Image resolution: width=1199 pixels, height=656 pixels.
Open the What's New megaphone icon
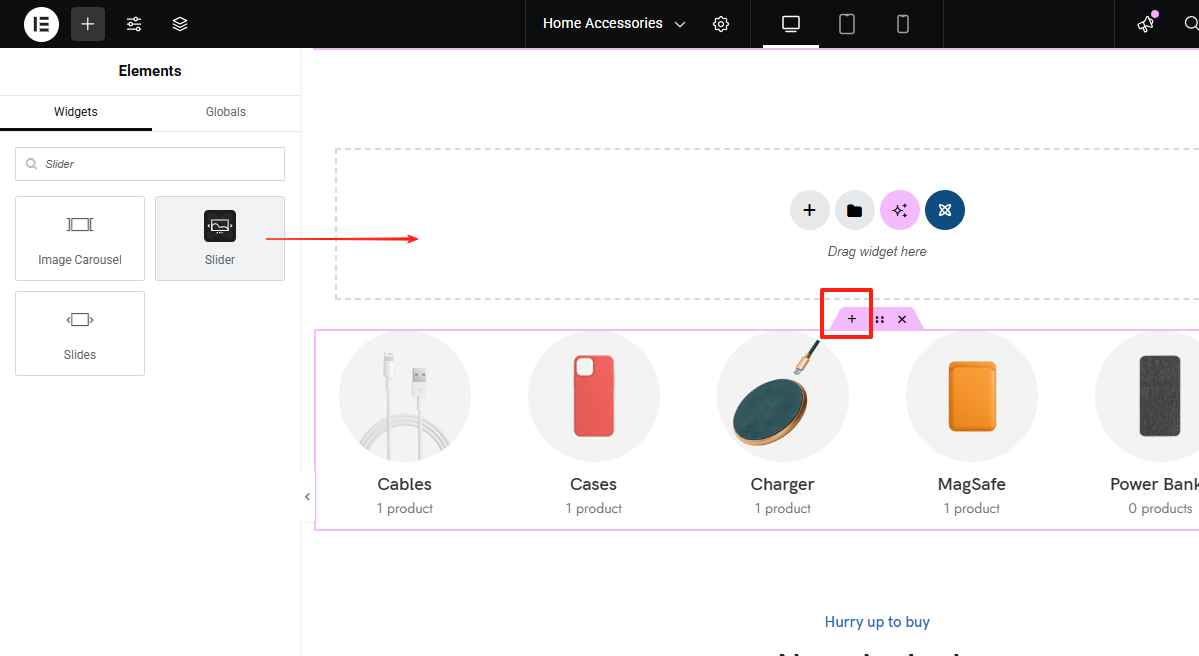[1146, 24]
